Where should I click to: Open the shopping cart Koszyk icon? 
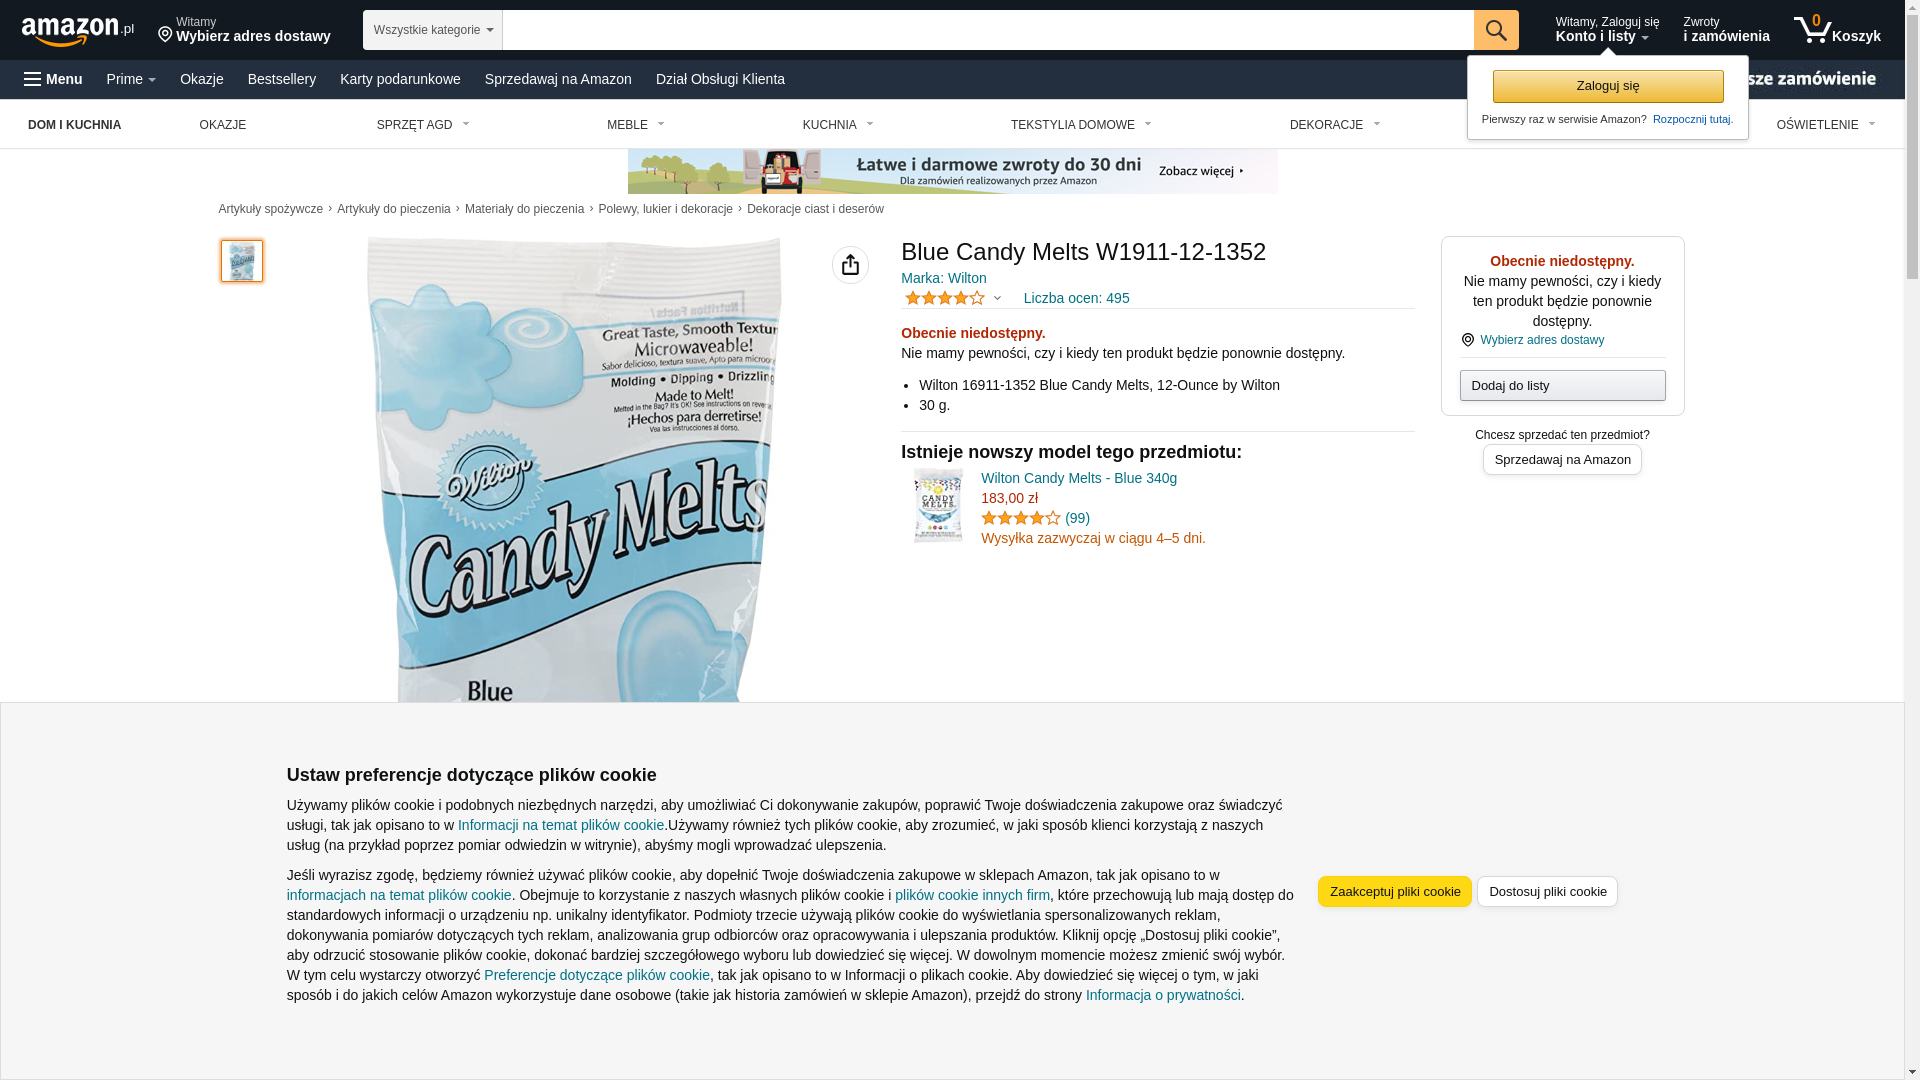(x=1837, y=30)
